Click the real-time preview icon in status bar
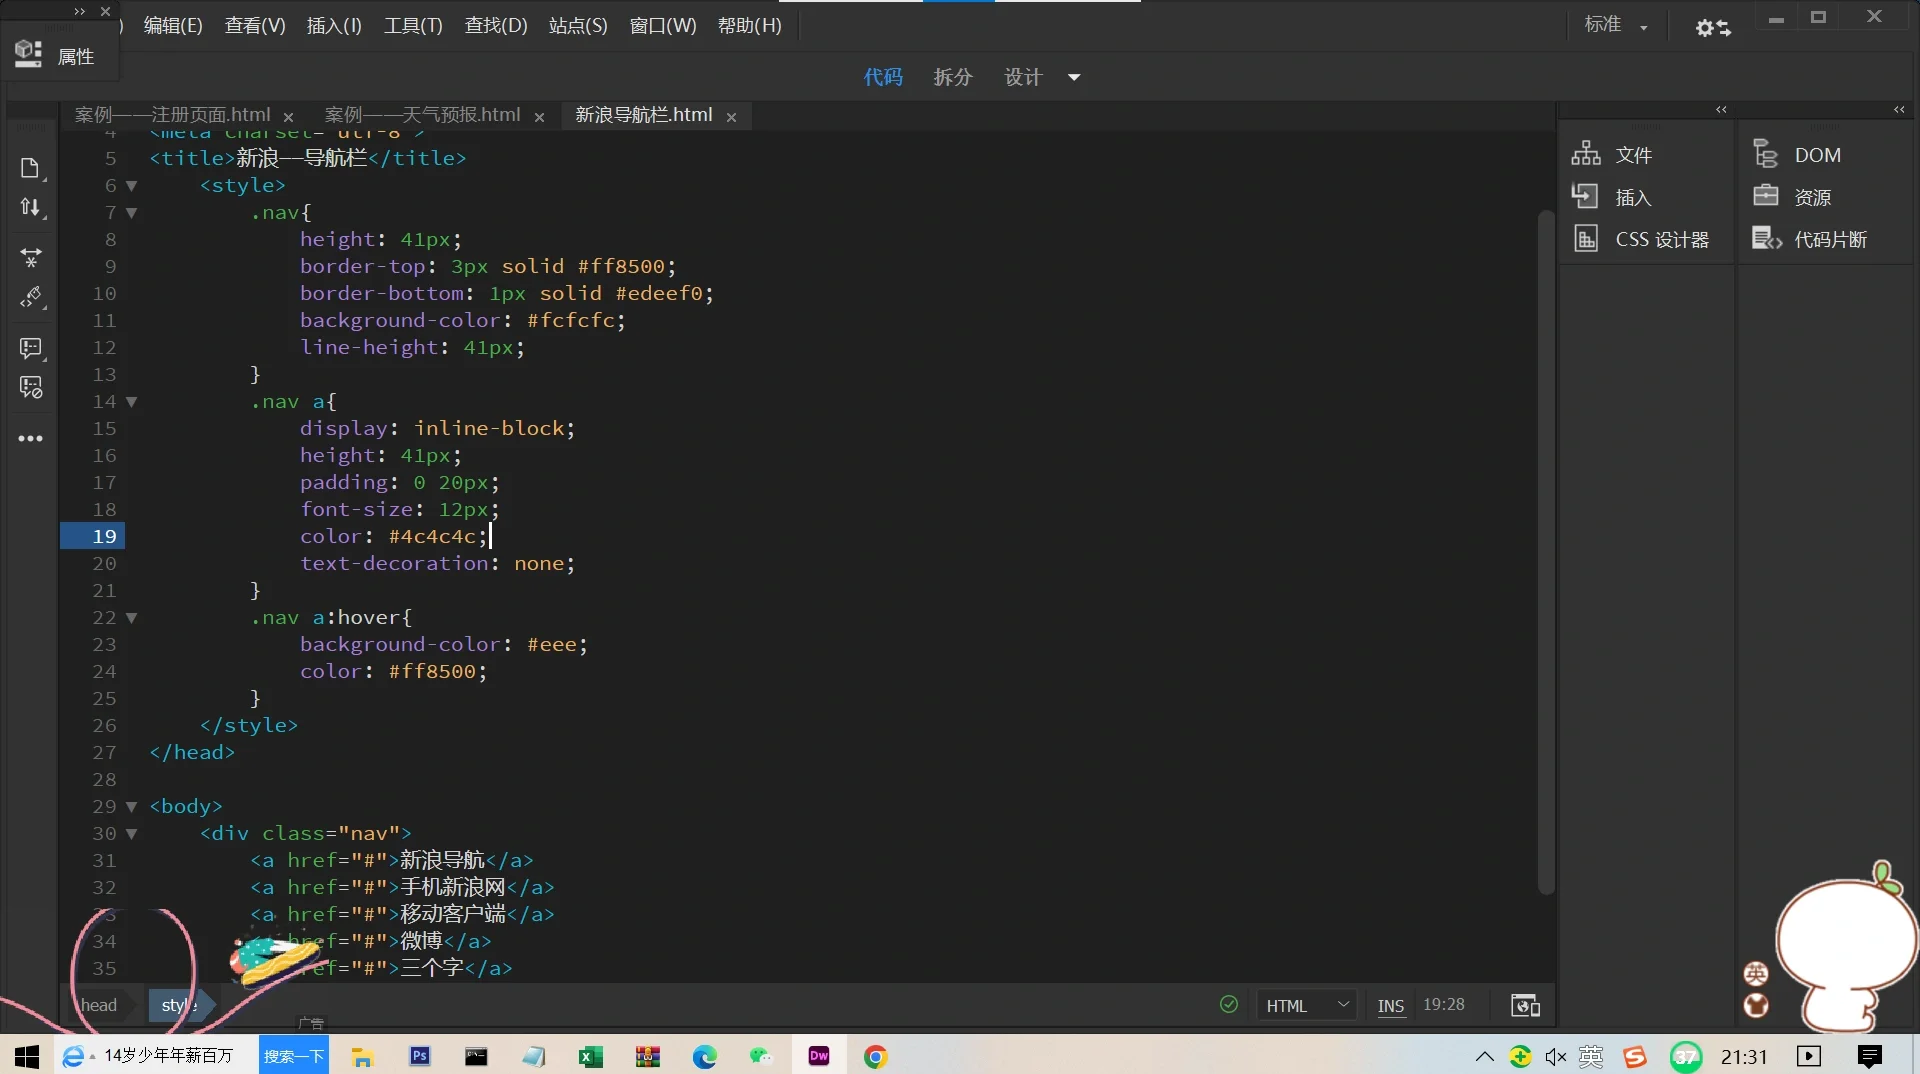Screen dimensions: 1920x1074 pyautogui.click(x=1523, y=1005)
